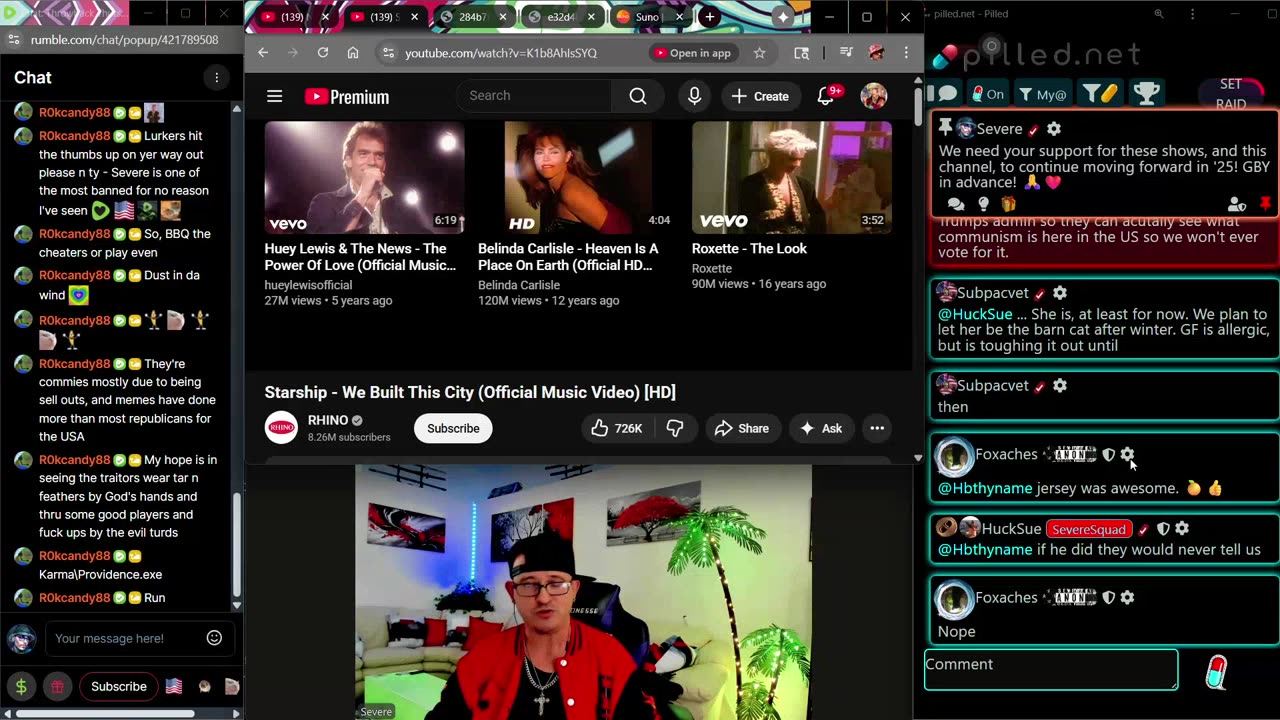
Task: Click Subscribe in Rumble chat footer
Action: [x=119, y=686]
